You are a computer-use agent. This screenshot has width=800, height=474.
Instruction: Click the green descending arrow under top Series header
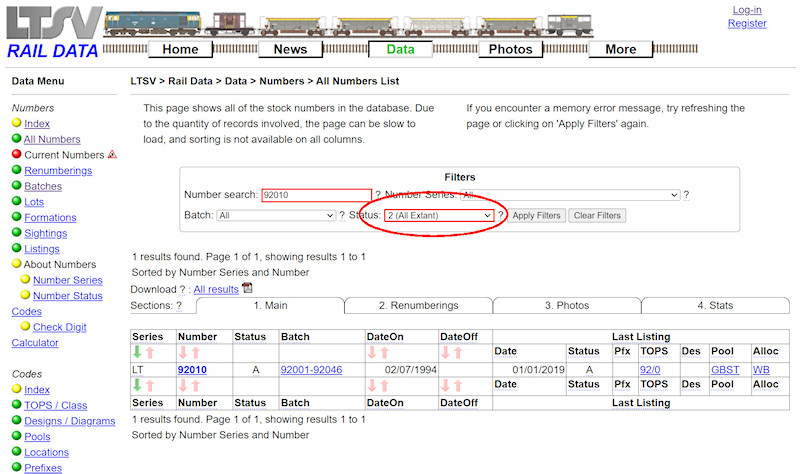[x=137, y=353]
